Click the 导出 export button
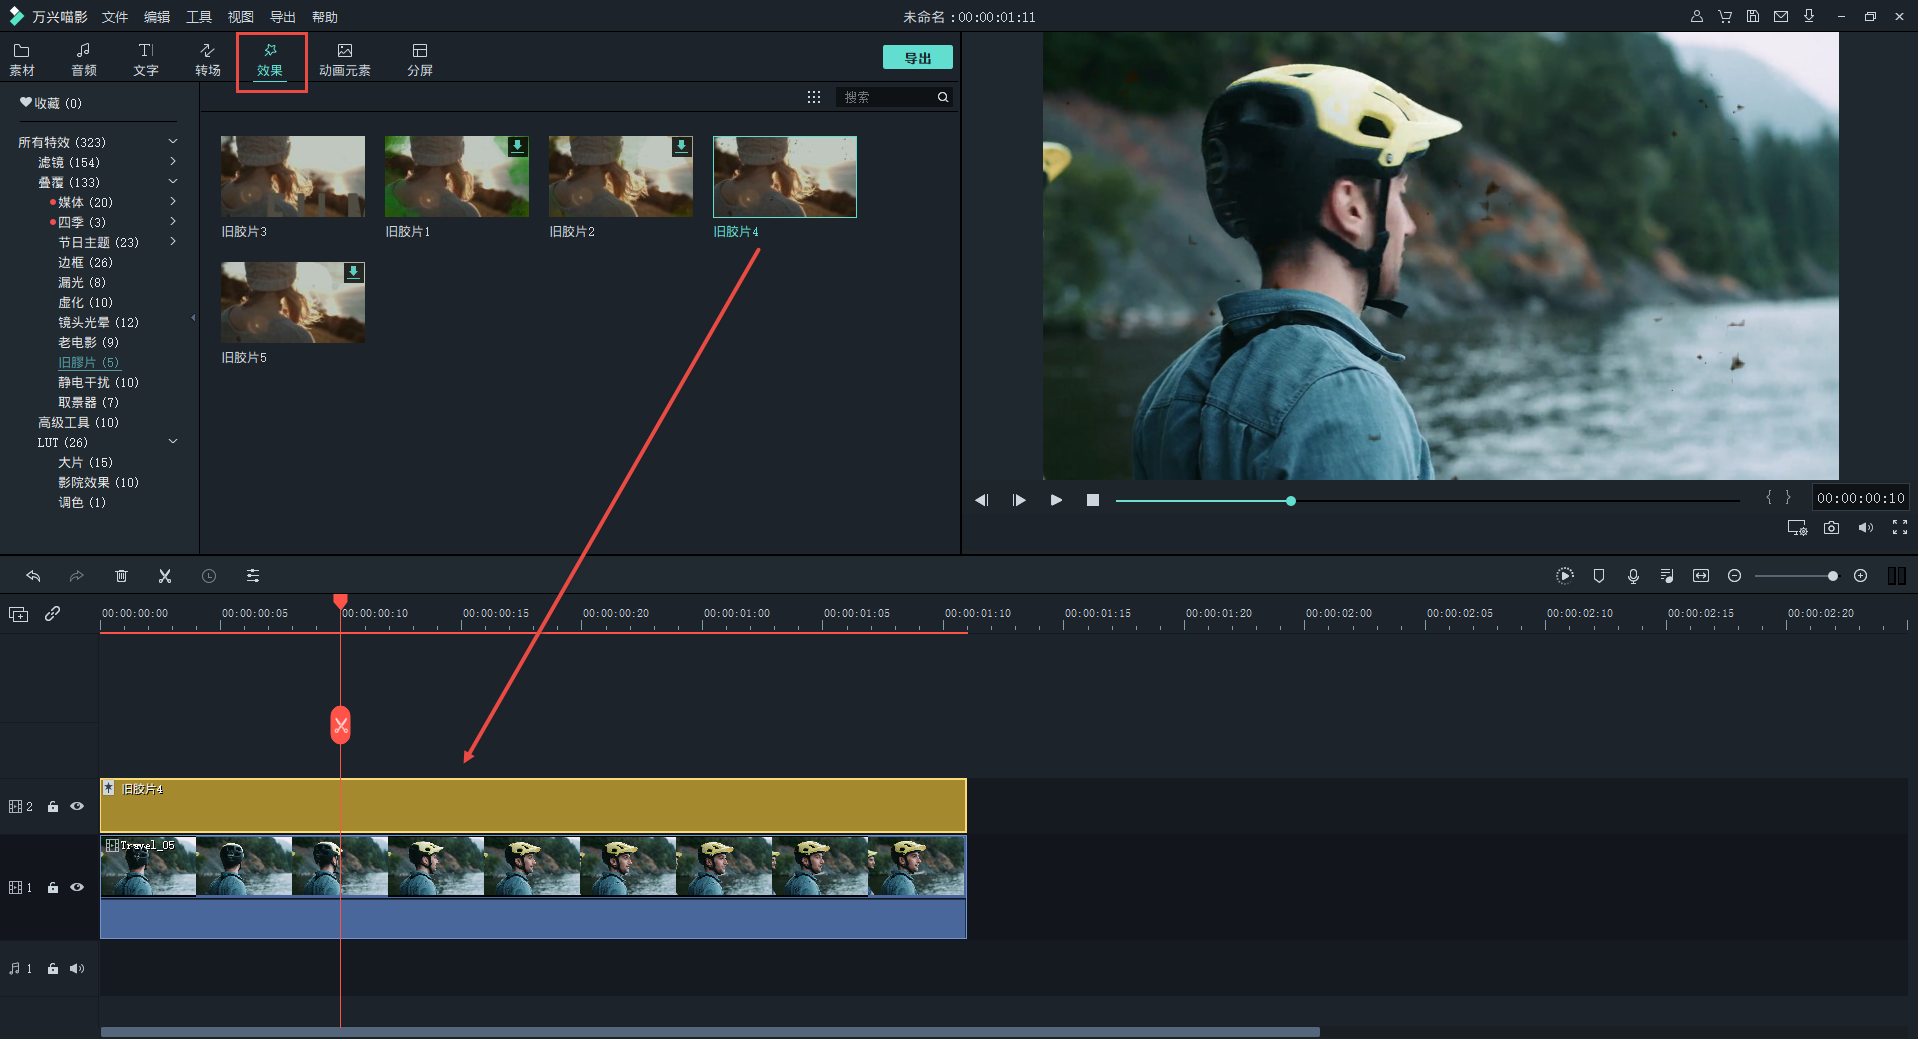Viewport: 1918px width, 1039px height. [x=917, y=58]
